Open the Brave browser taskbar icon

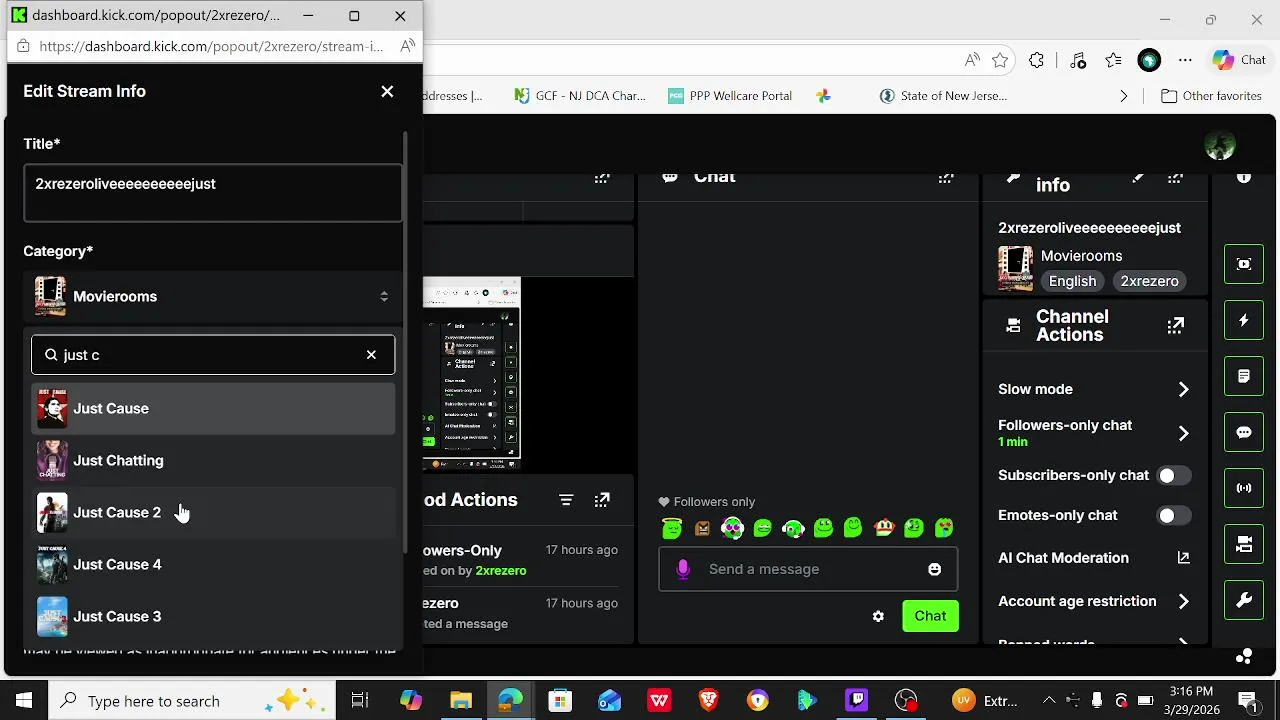[708, 701]
